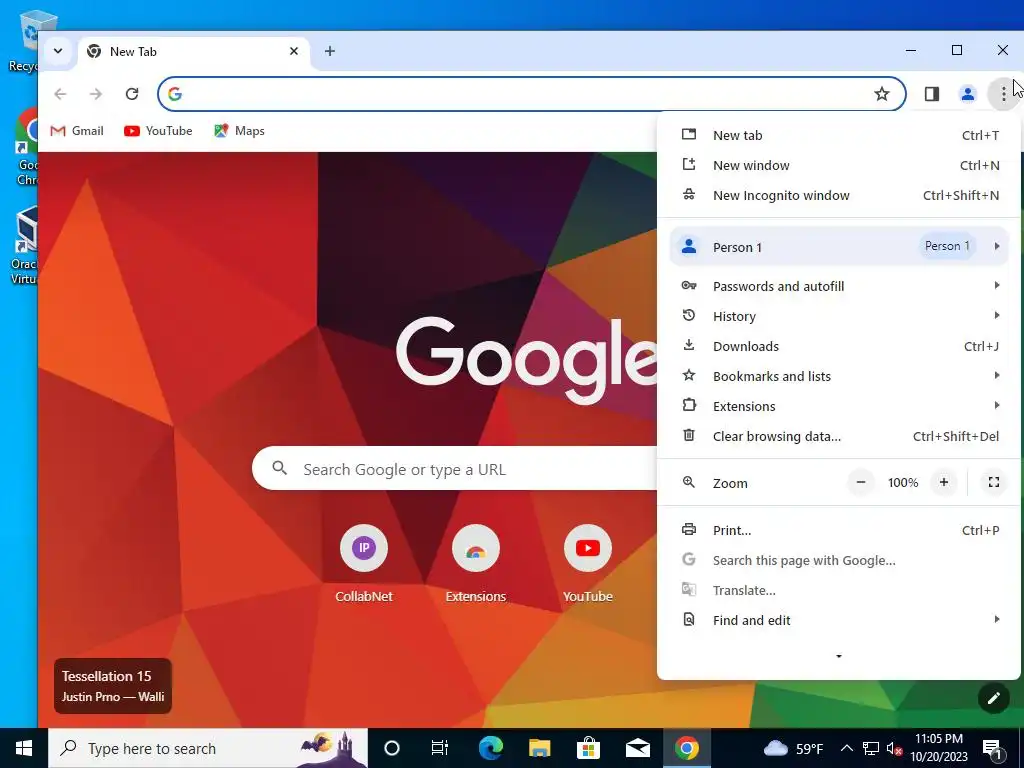
Task: Expand the History submenu
Action: 839,316
